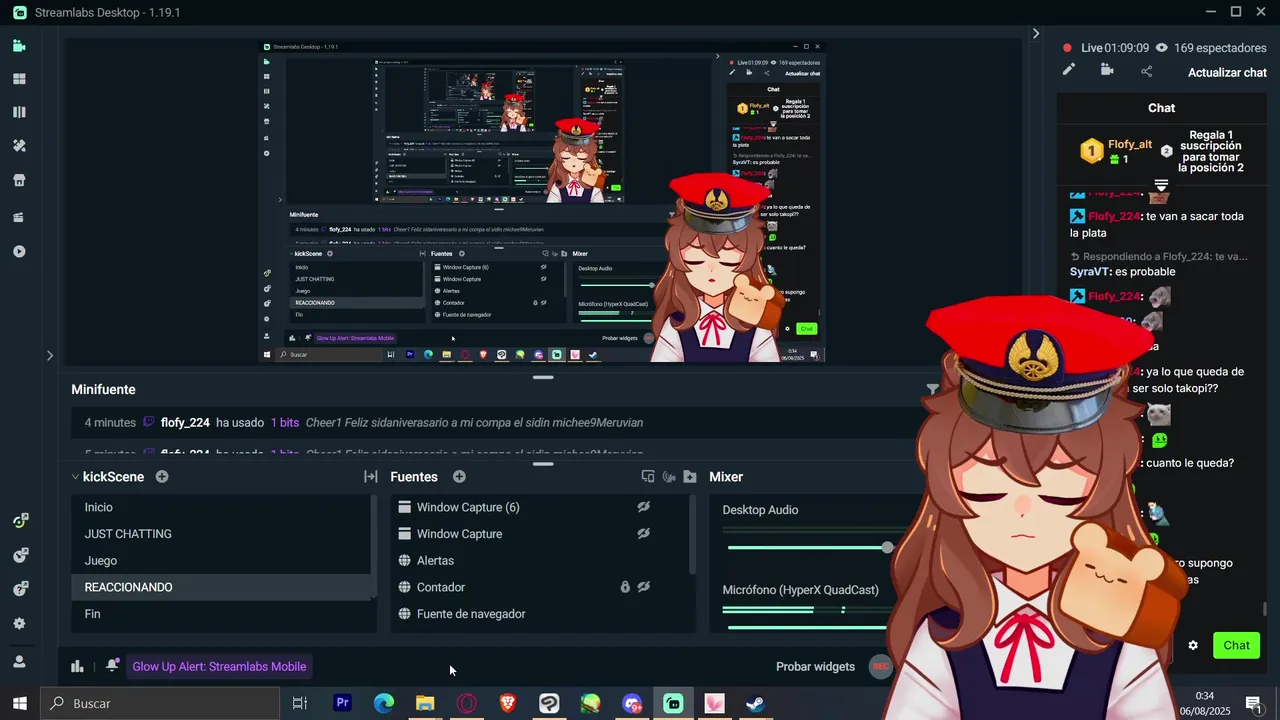Select the REACCIONANDO scene

tap(221, 587)
